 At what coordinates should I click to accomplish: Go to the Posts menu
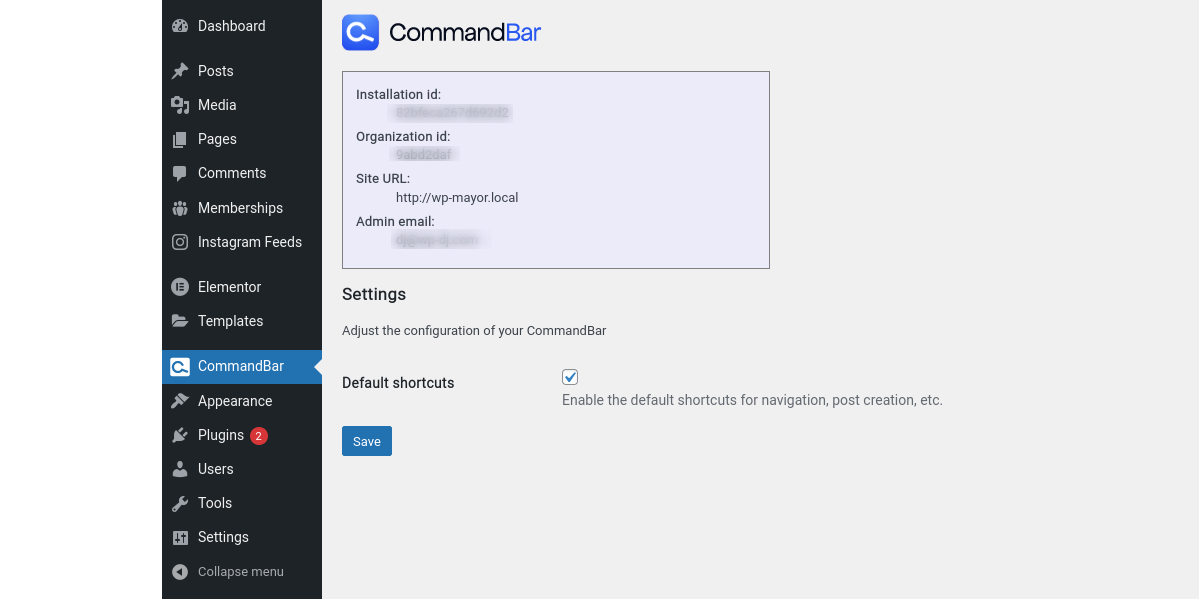click(x=242, y=71)
